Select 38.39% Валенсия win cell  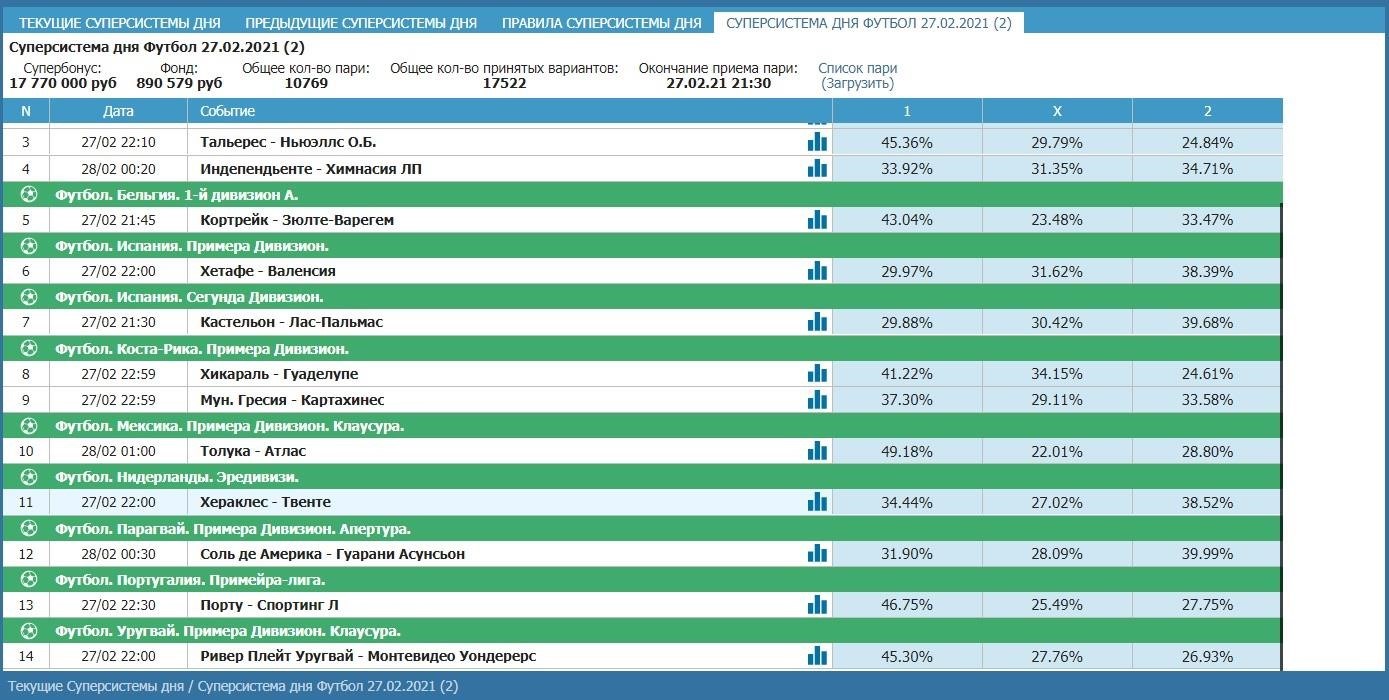1207,271
